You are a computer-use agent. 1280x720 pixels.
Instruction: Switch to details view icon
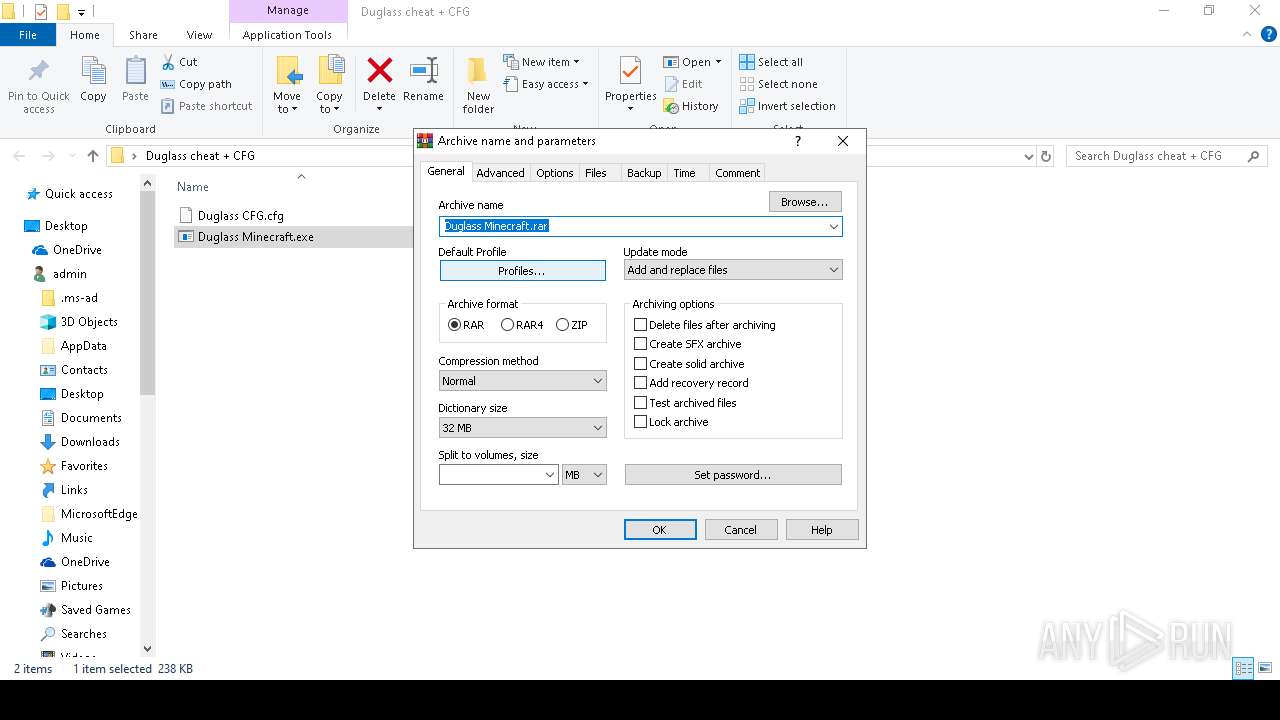click(1243, 668)
